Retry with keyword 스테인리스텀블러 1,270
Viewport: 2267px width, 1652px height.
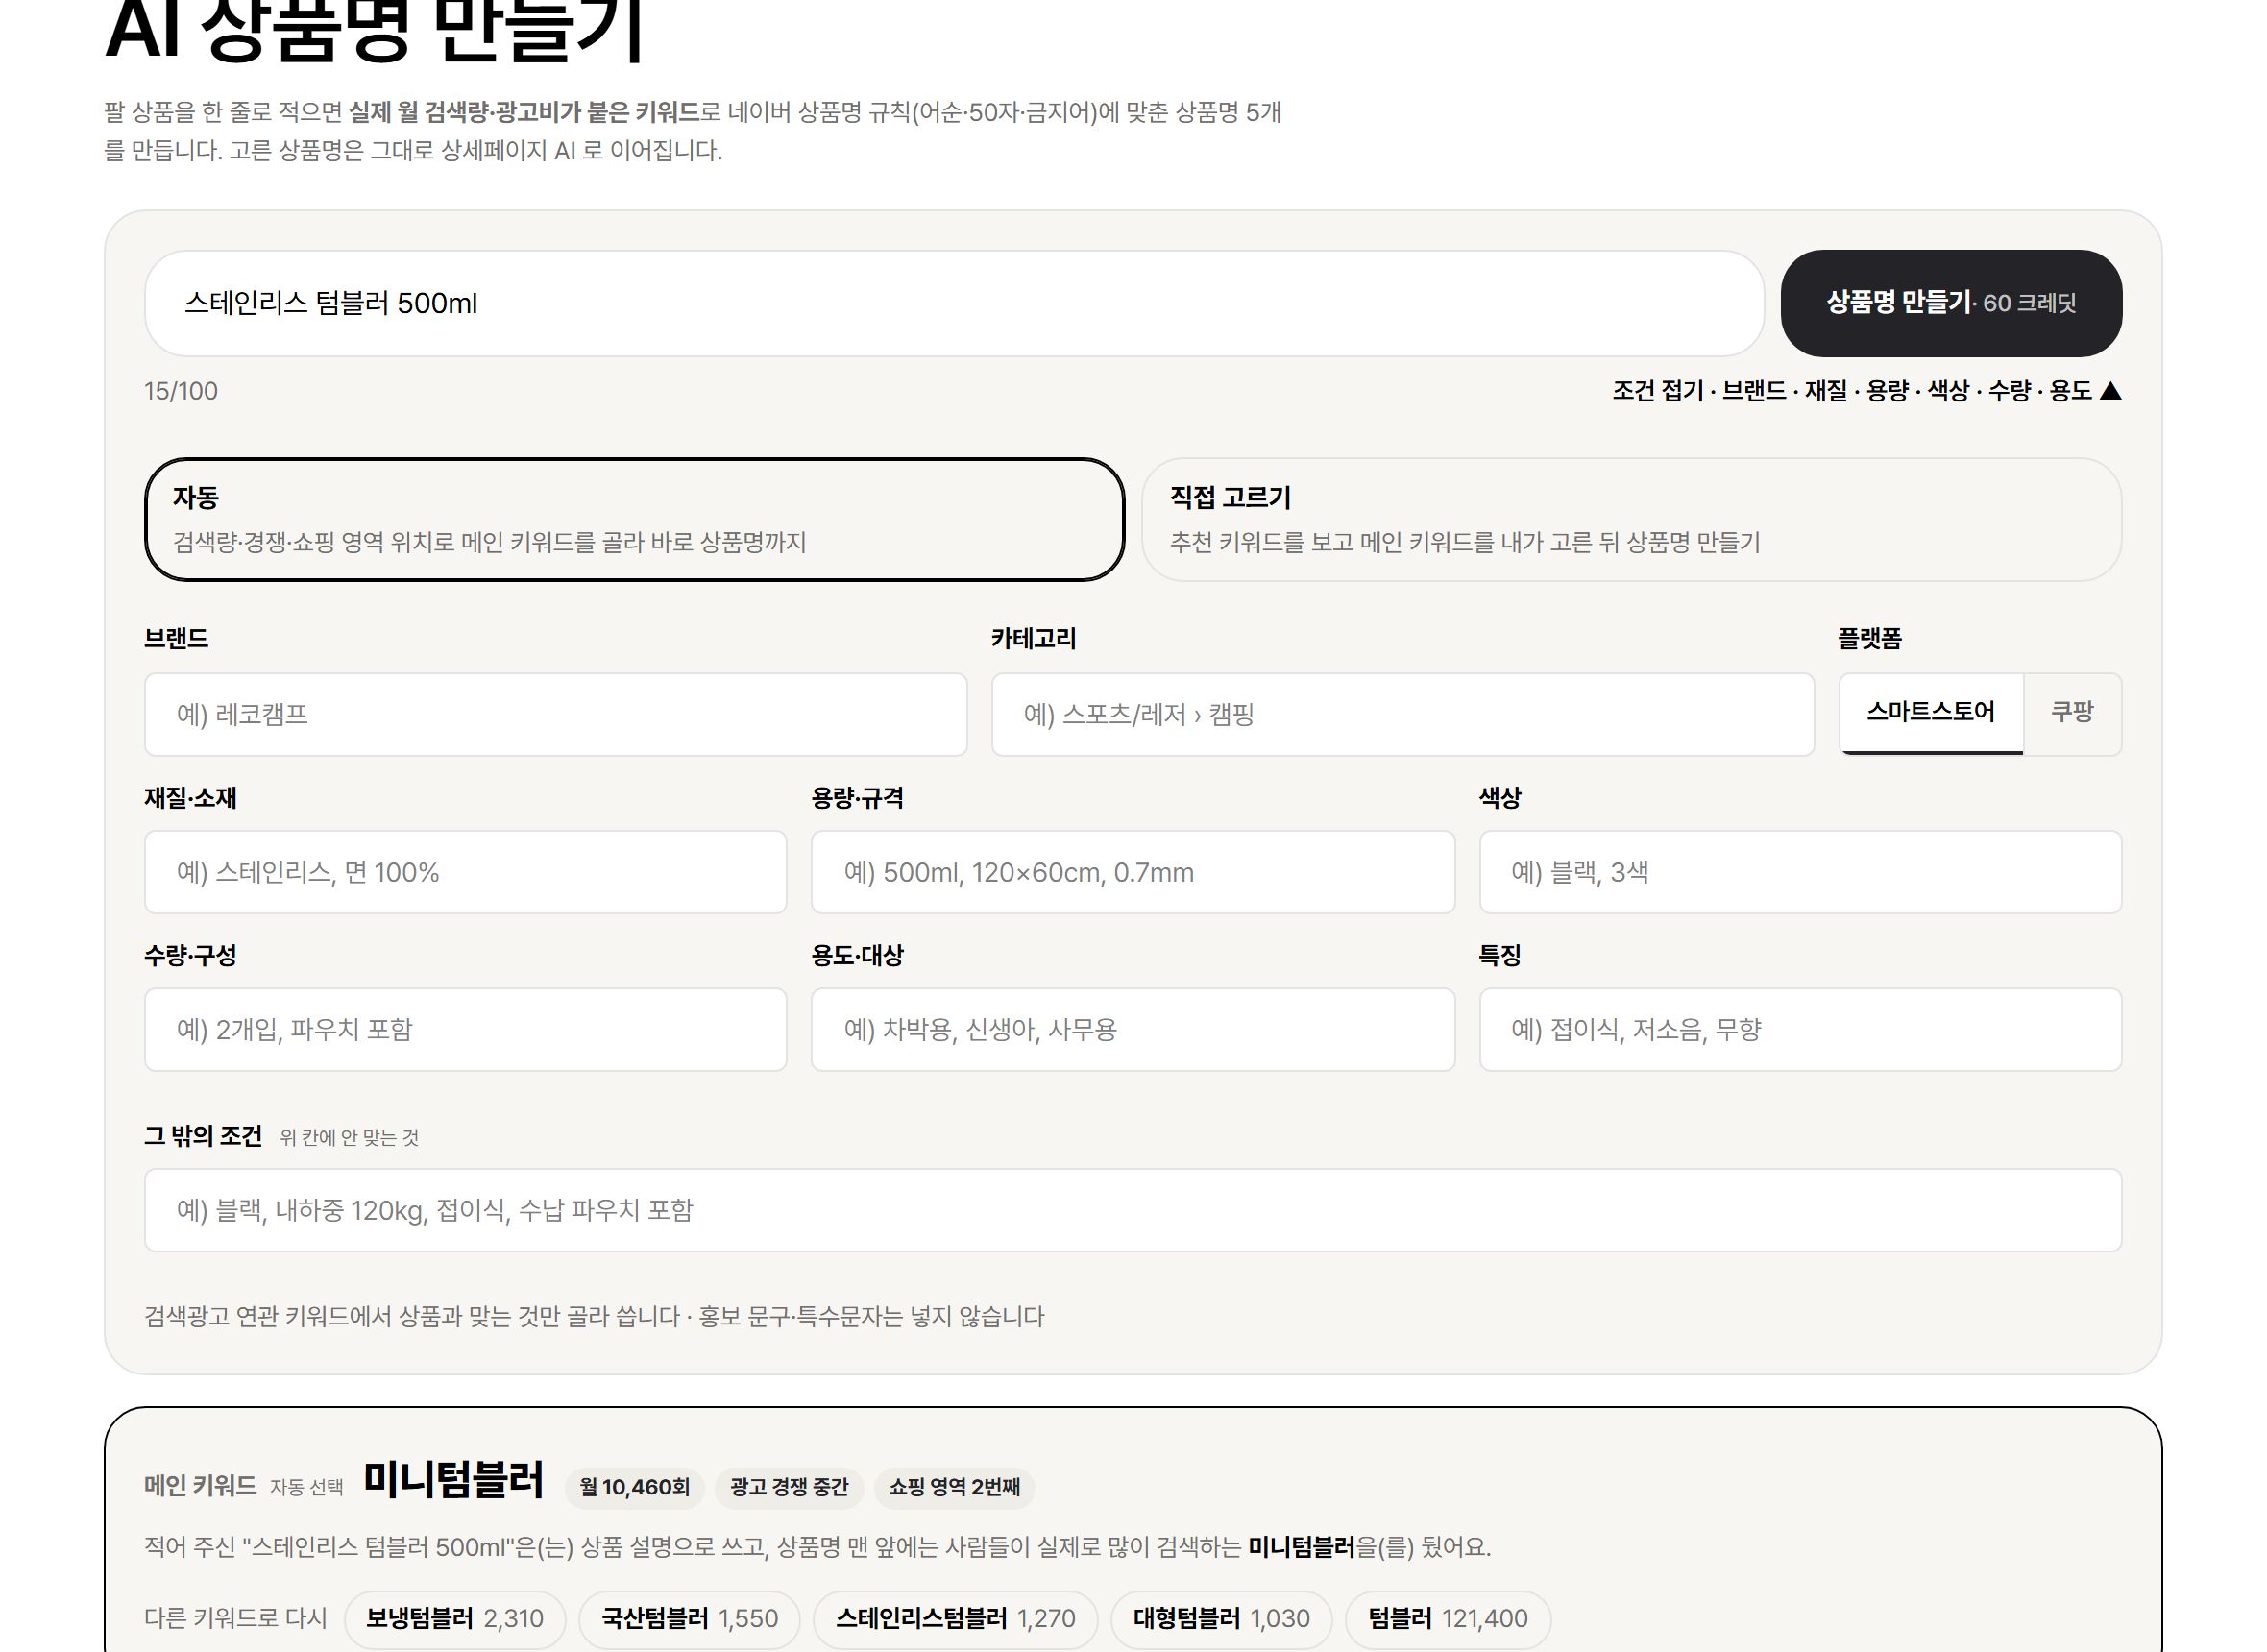point(955,1618)
